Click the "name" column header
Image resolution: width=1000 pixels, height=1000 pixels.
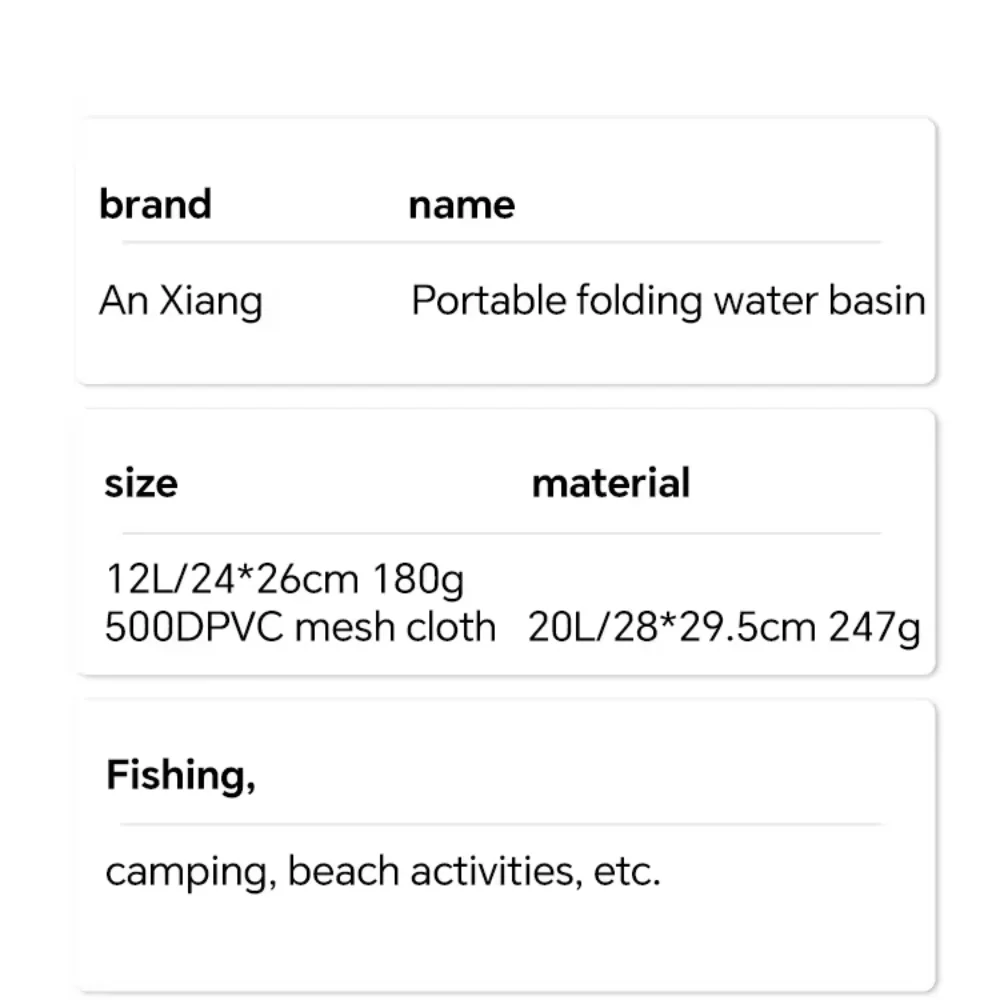(x=461, y=204)
